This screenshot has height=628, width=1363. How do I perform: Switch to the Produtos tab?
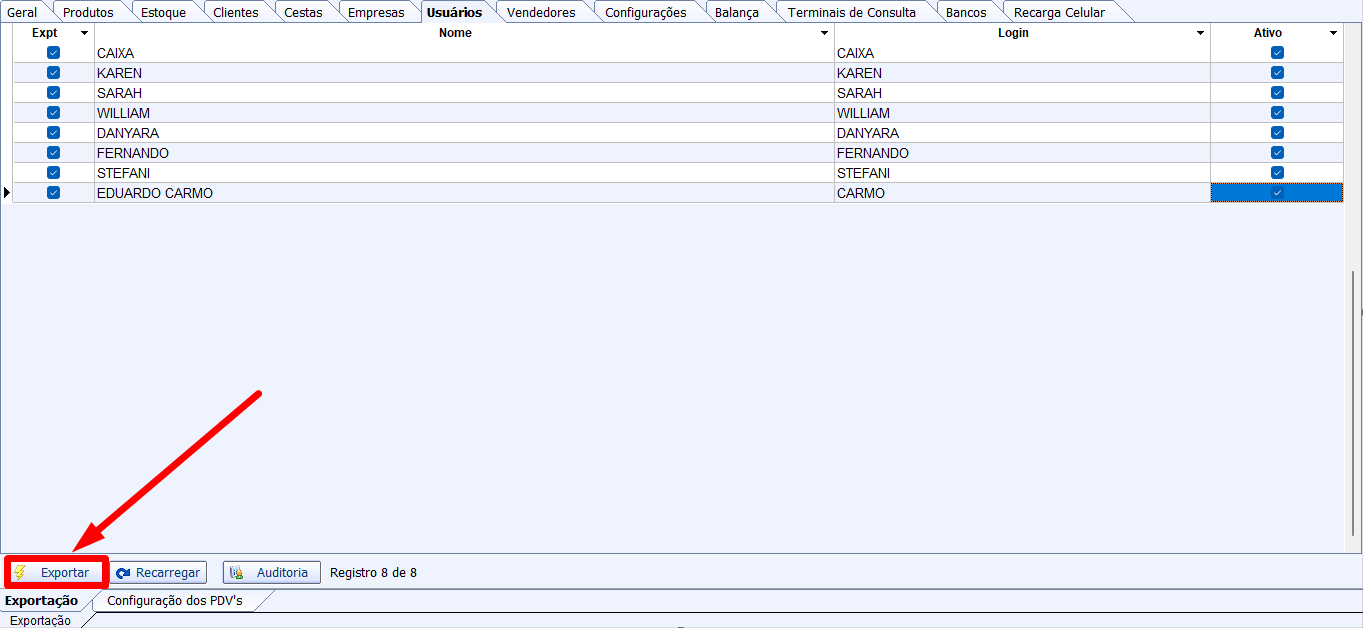click(88, 13)
